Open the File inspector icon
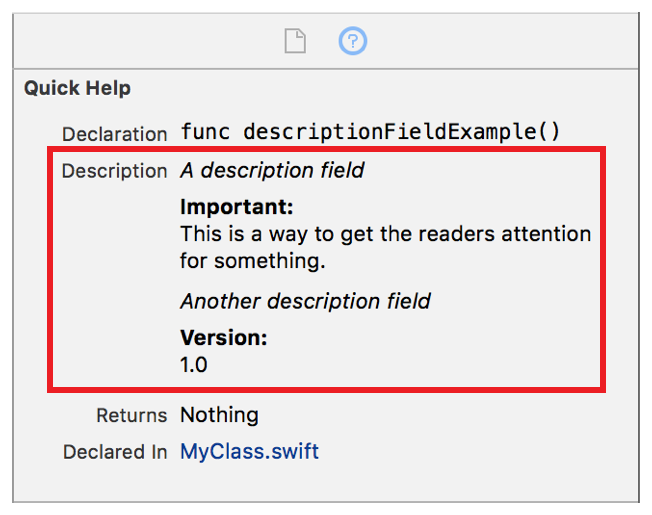The height and width of the screenshot is (515, 652). click(x=295, y=41)
